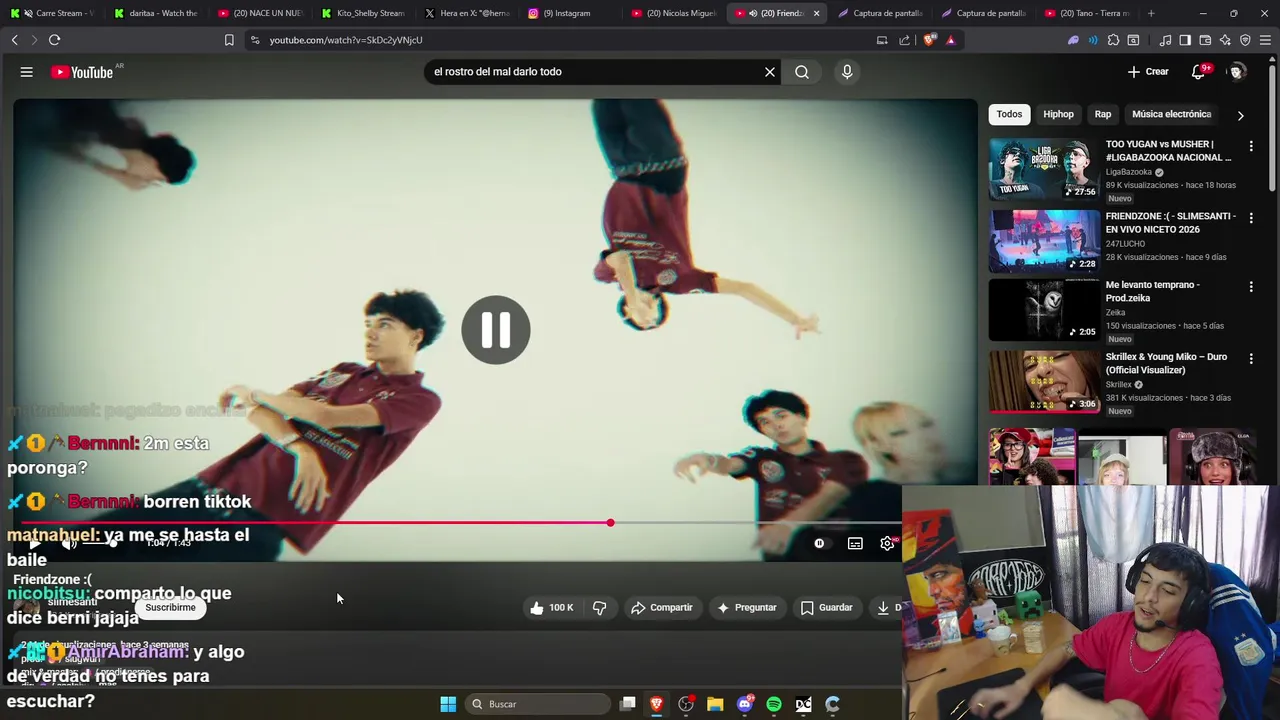Go to the YouTube home logo

coord(83,72)
